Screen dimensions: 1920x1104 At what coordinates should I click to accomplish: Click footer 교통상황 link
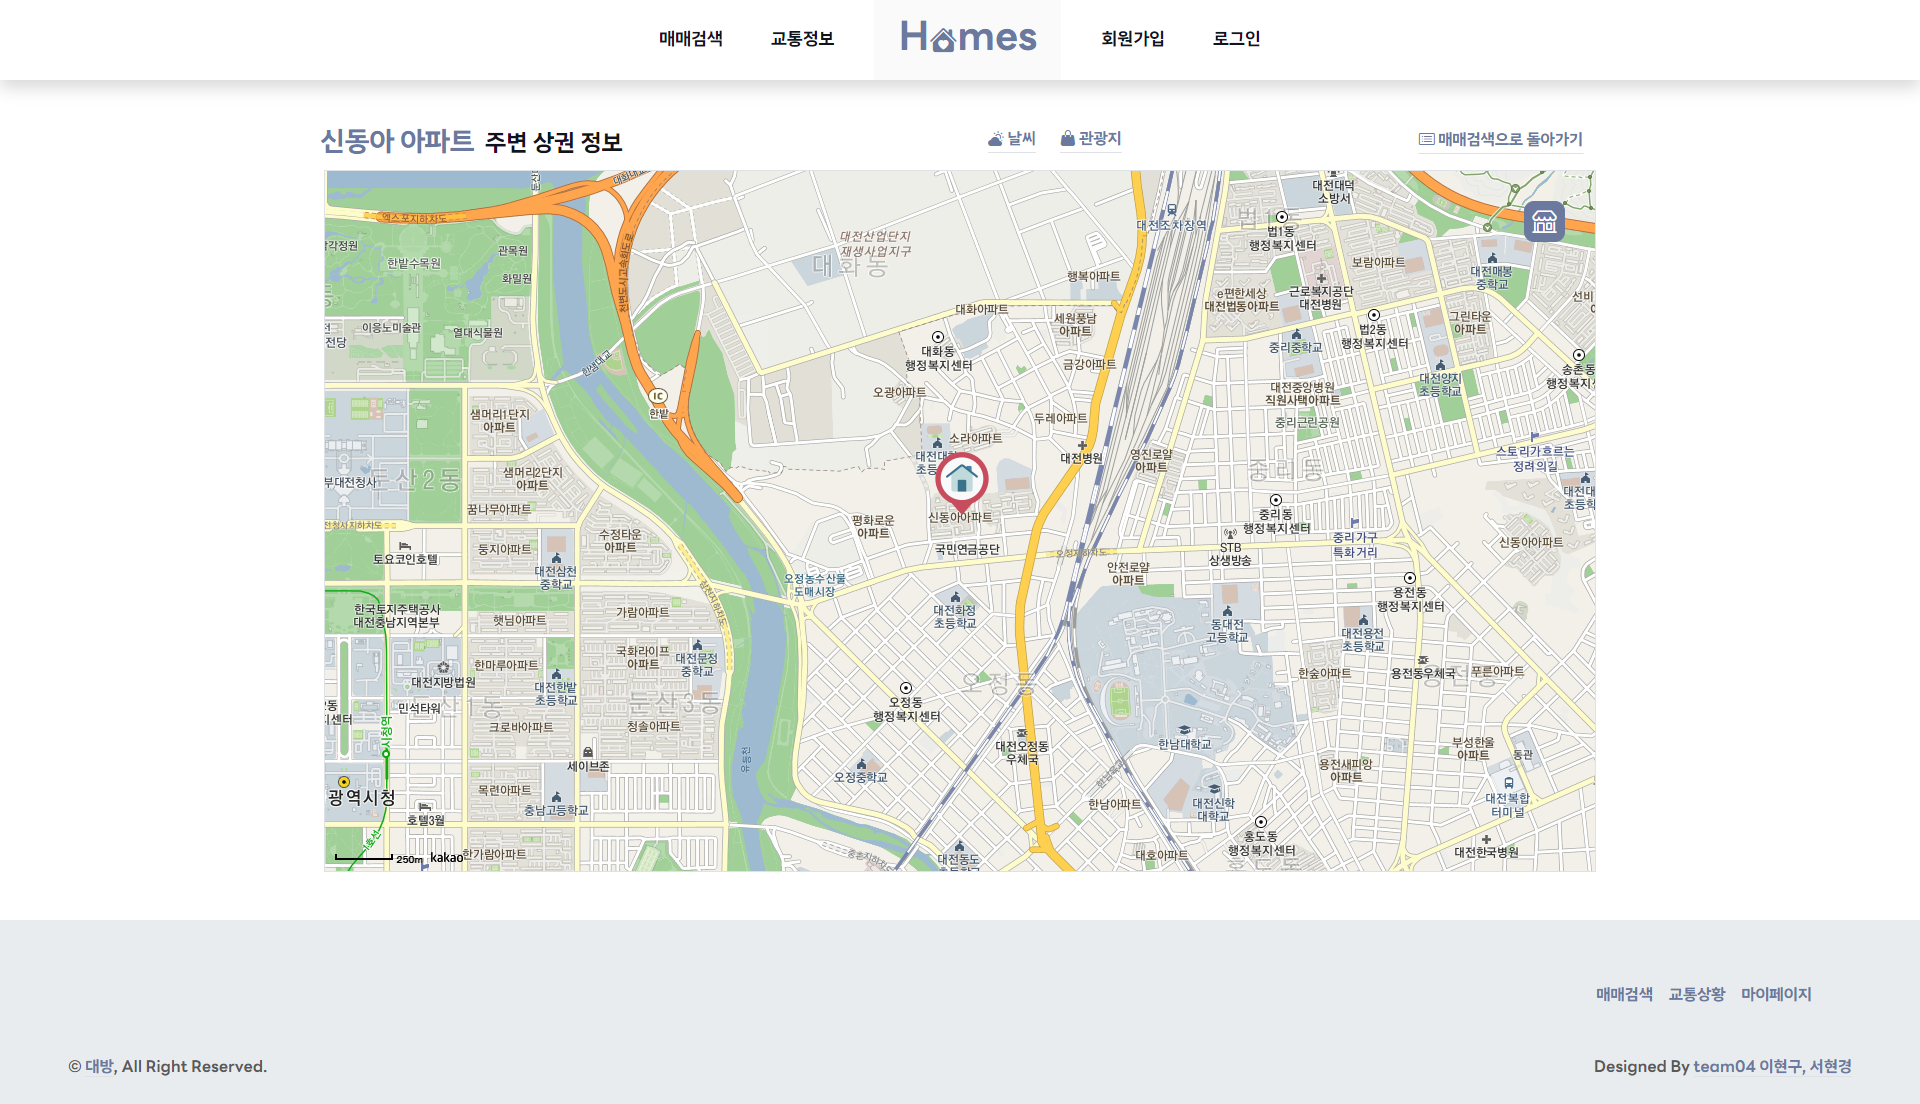point(1697,994)
